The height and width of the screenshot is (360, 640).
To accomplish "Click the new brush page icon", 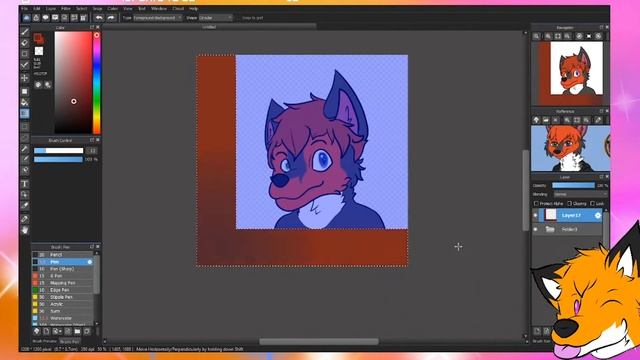I will pos(46,331).
